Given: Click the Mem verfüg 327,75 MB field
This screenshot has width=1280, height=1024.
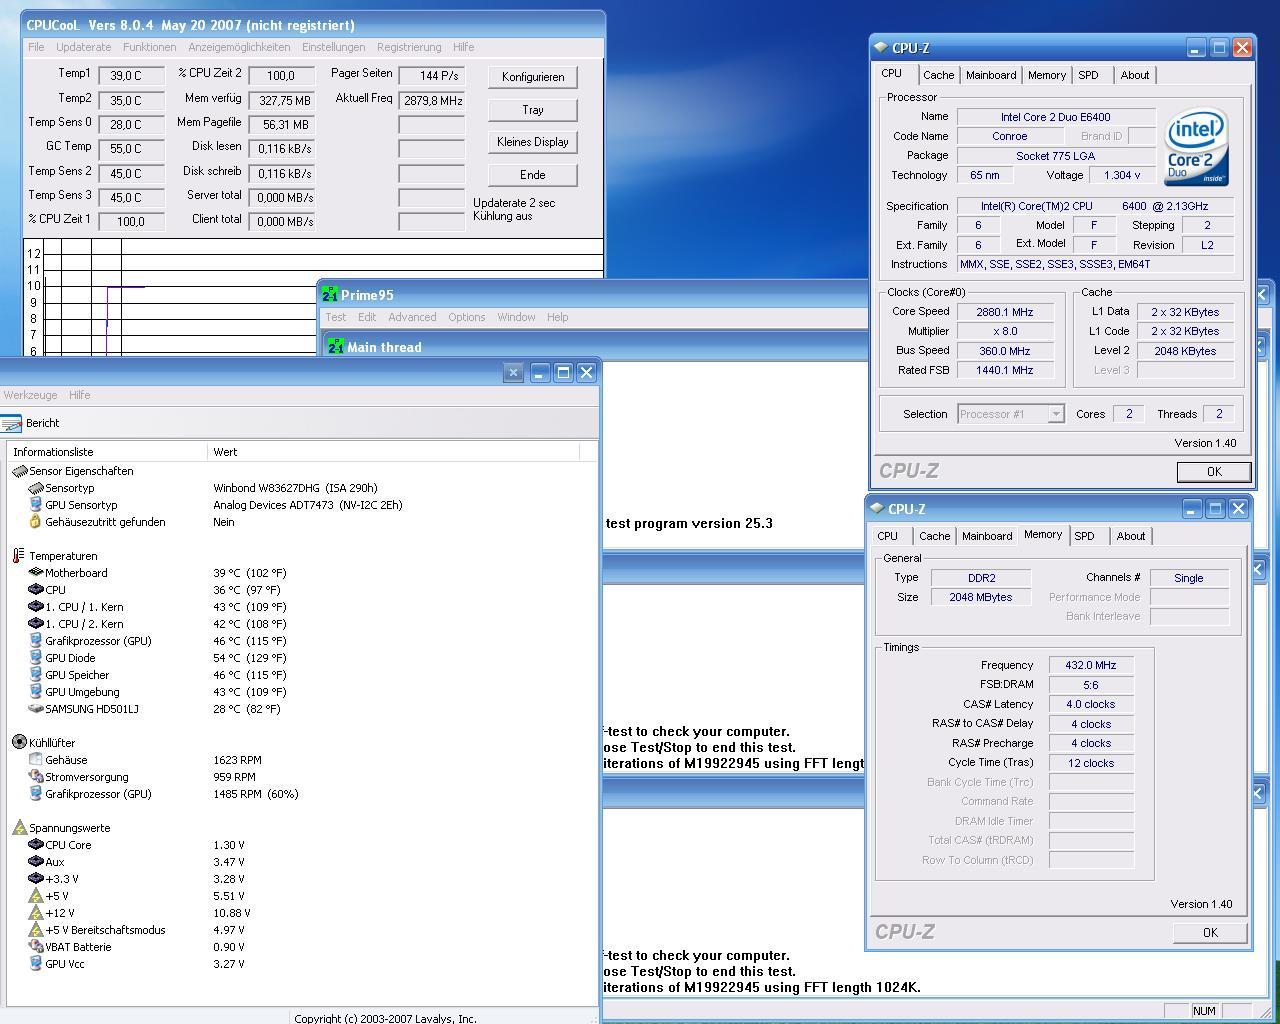Looking at the screenshot, I should (281, 100).
